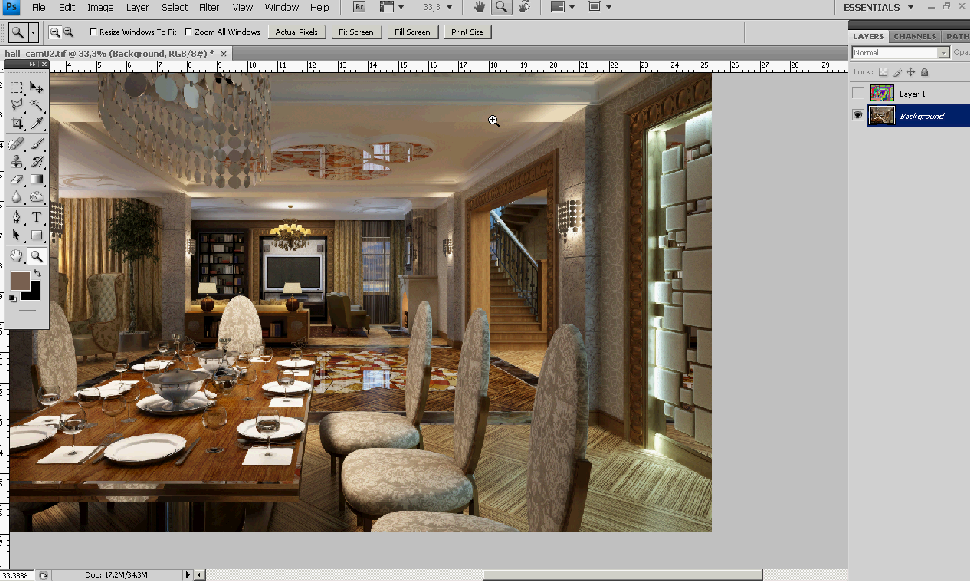Open the Screen Mode dropdown

click(599, 7)
